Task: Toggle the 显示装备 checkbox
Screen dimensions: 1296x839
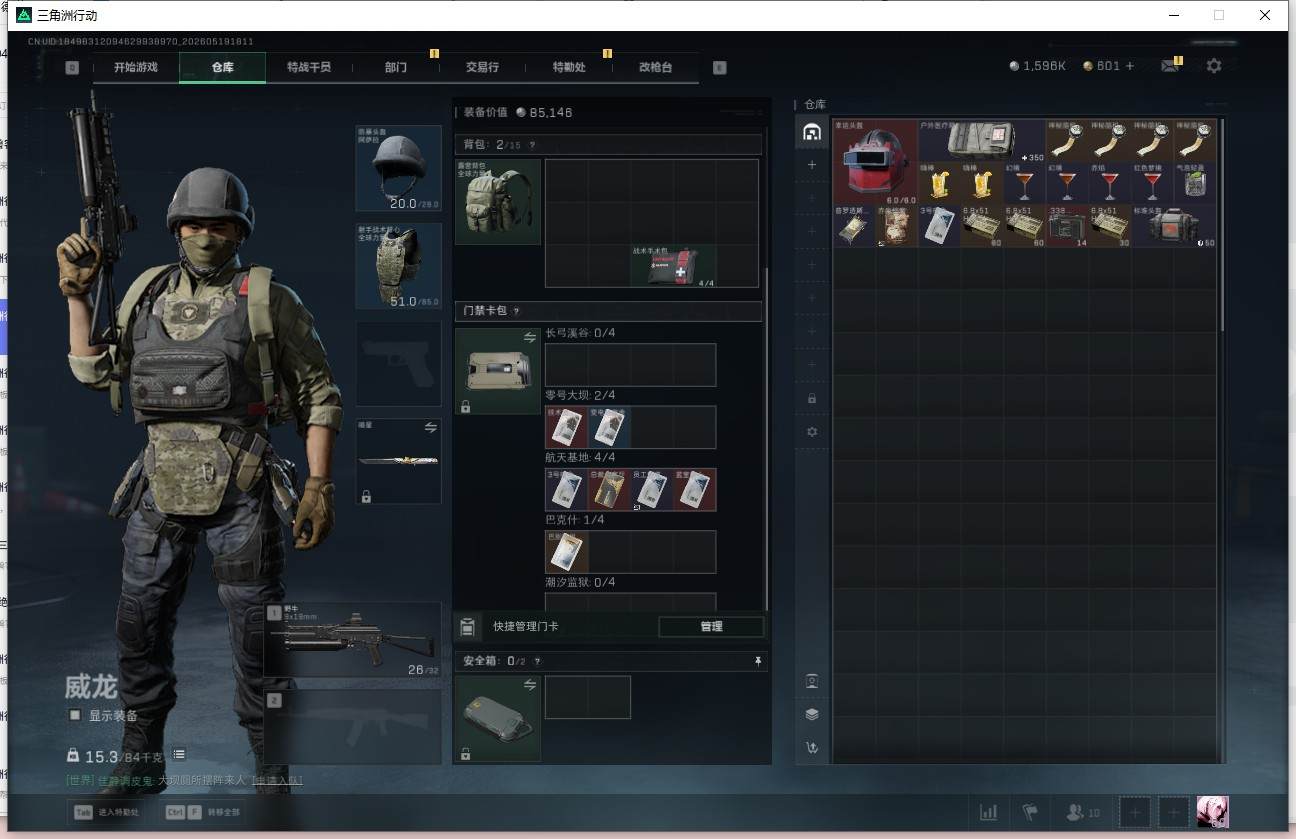Action: click(x=75, y=715)
